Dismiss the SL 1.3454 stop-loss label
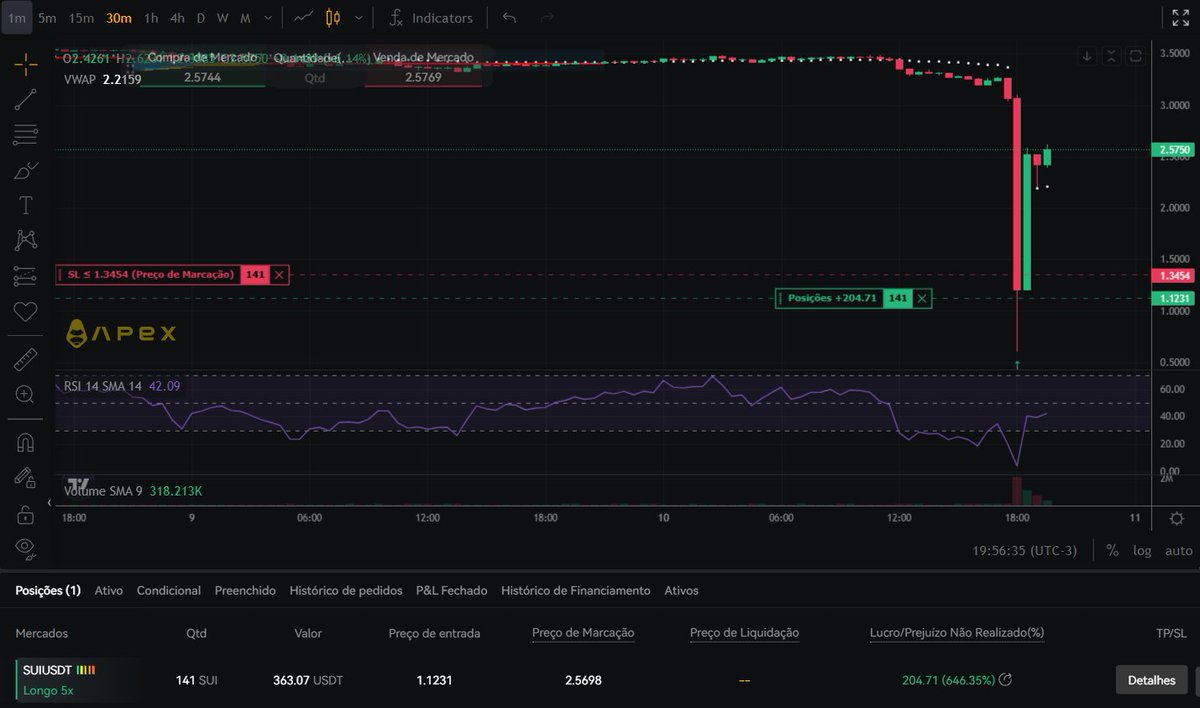 coord(279,273)
